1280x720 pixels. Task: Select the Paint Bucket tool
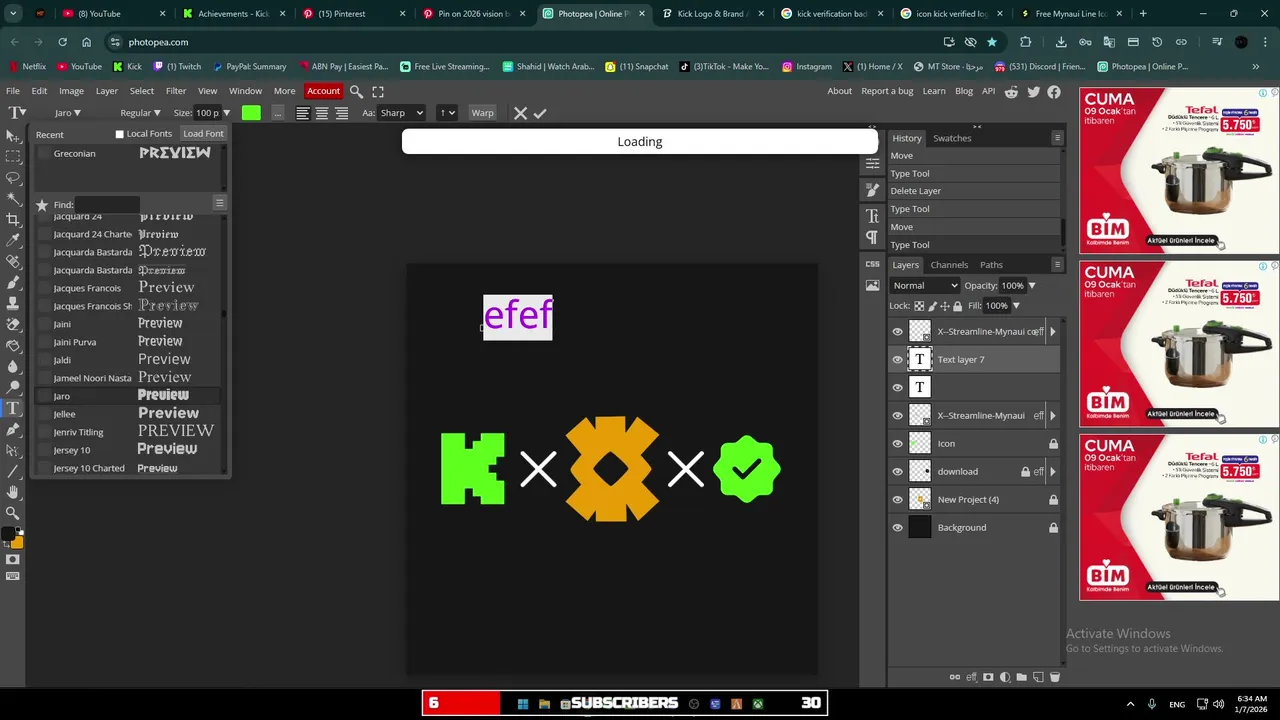pos(13,345)
